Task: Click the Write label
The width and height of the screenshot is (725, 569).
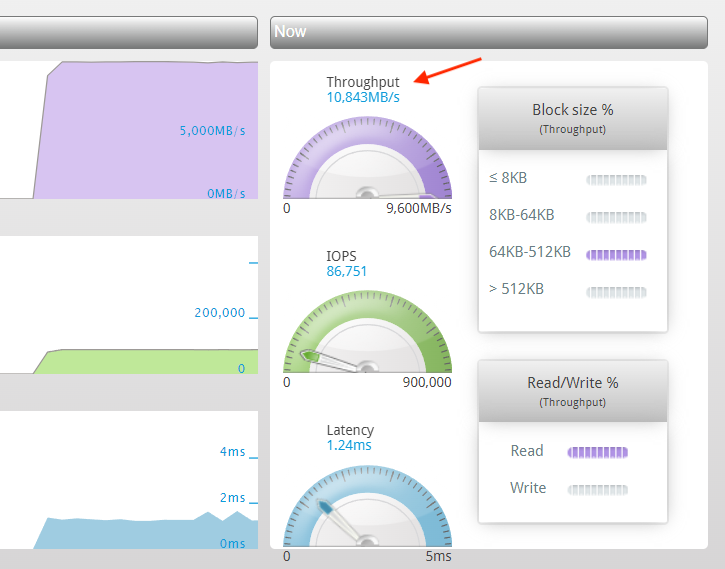Action: click(x=528, y=488)
